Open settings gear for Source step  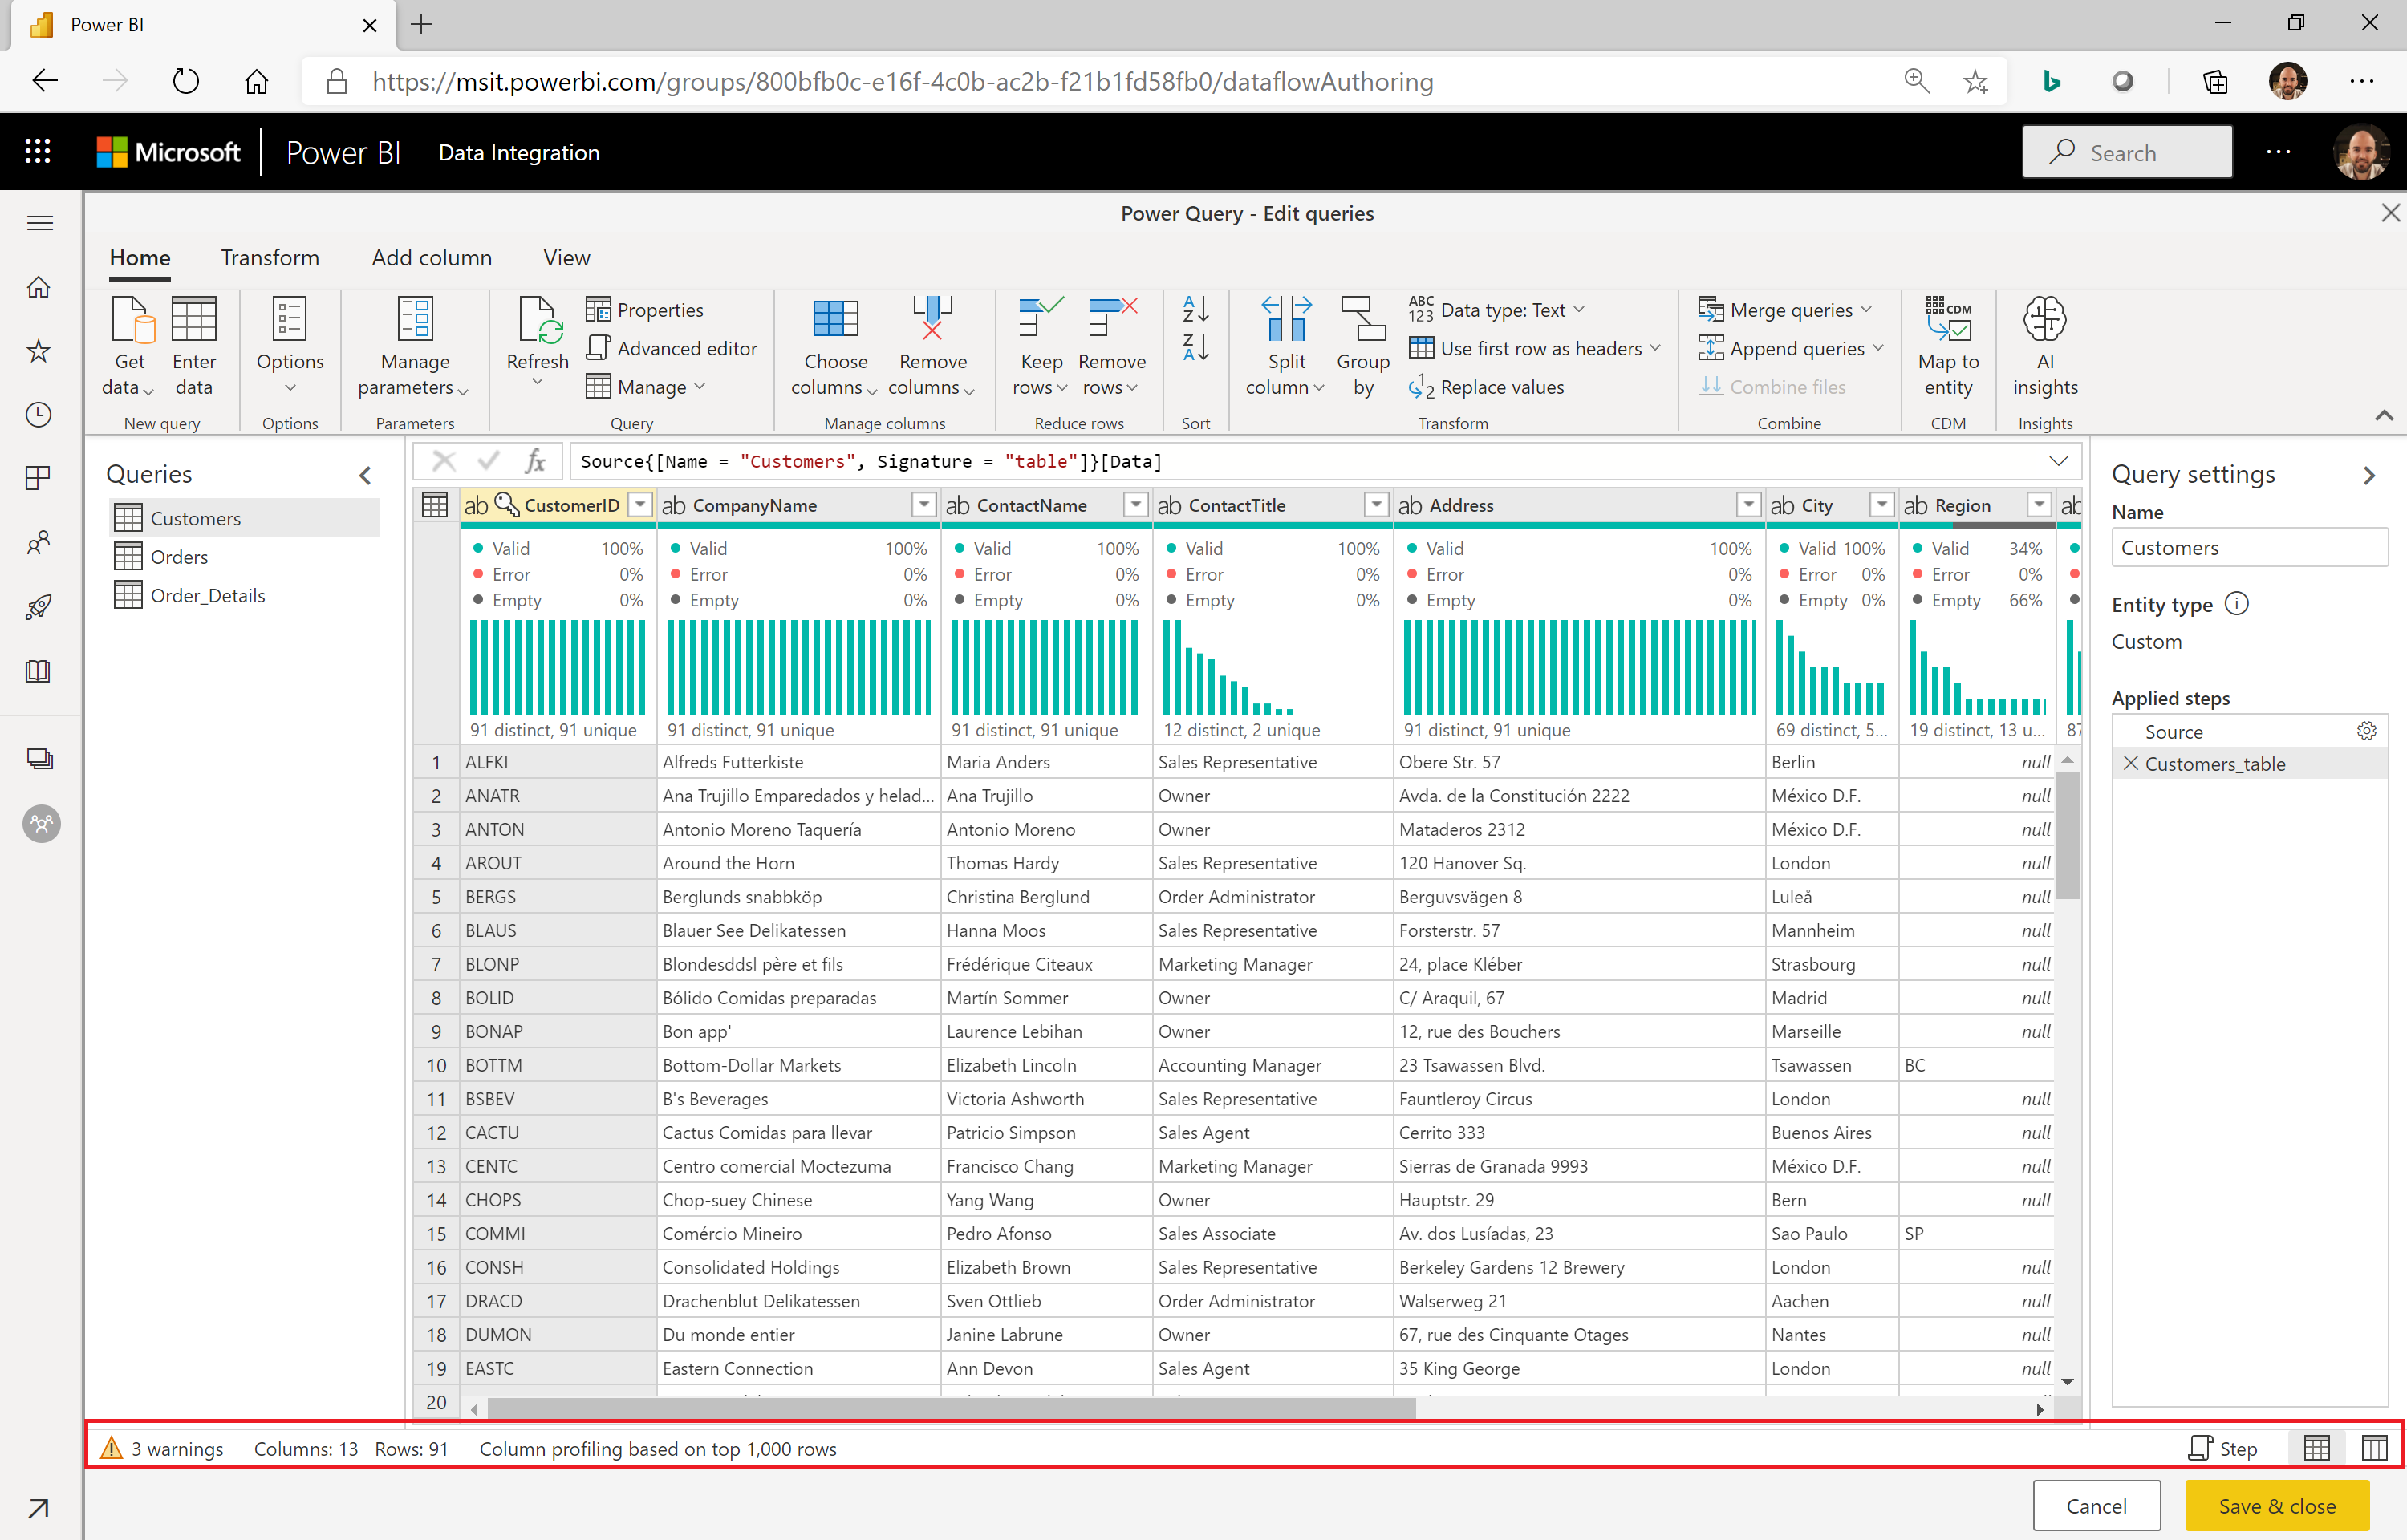pyautogui.click(x=2367, y=731)
